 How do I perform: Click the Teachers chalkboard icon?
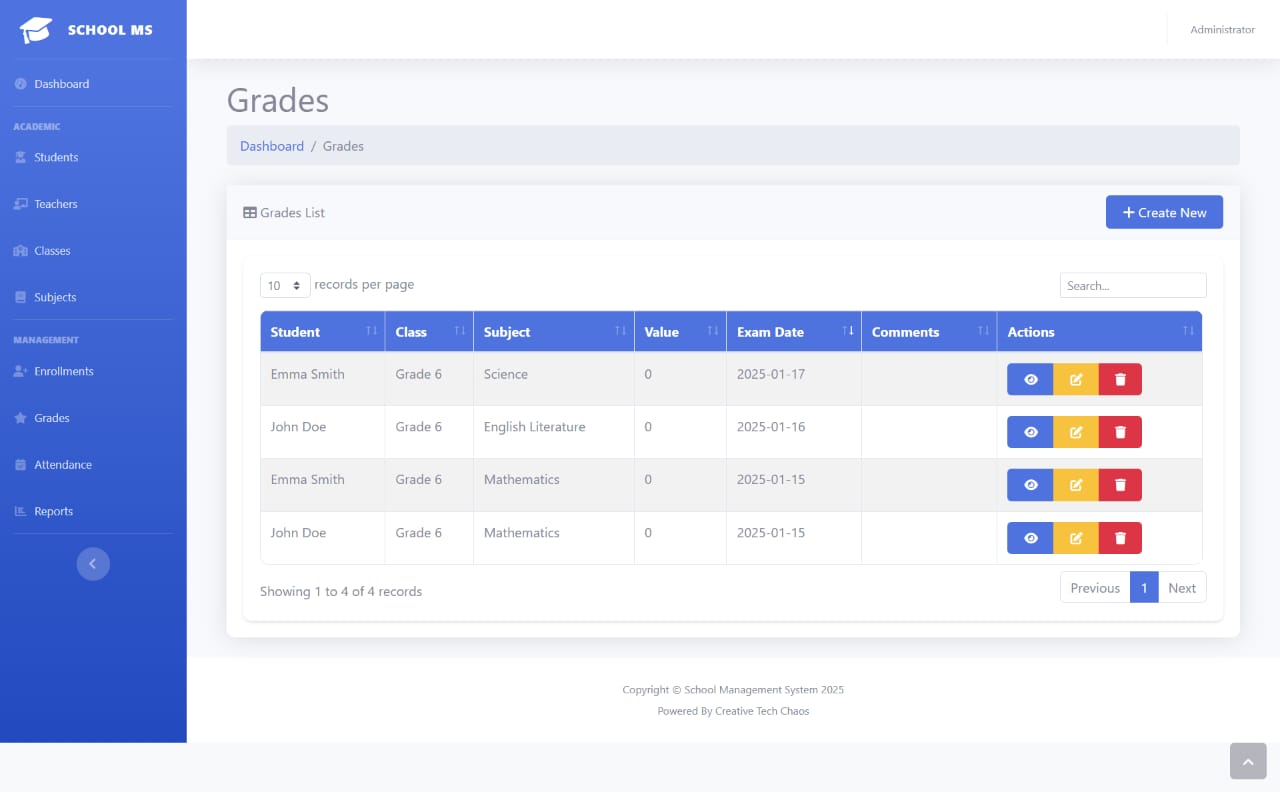tap(20, 204)
